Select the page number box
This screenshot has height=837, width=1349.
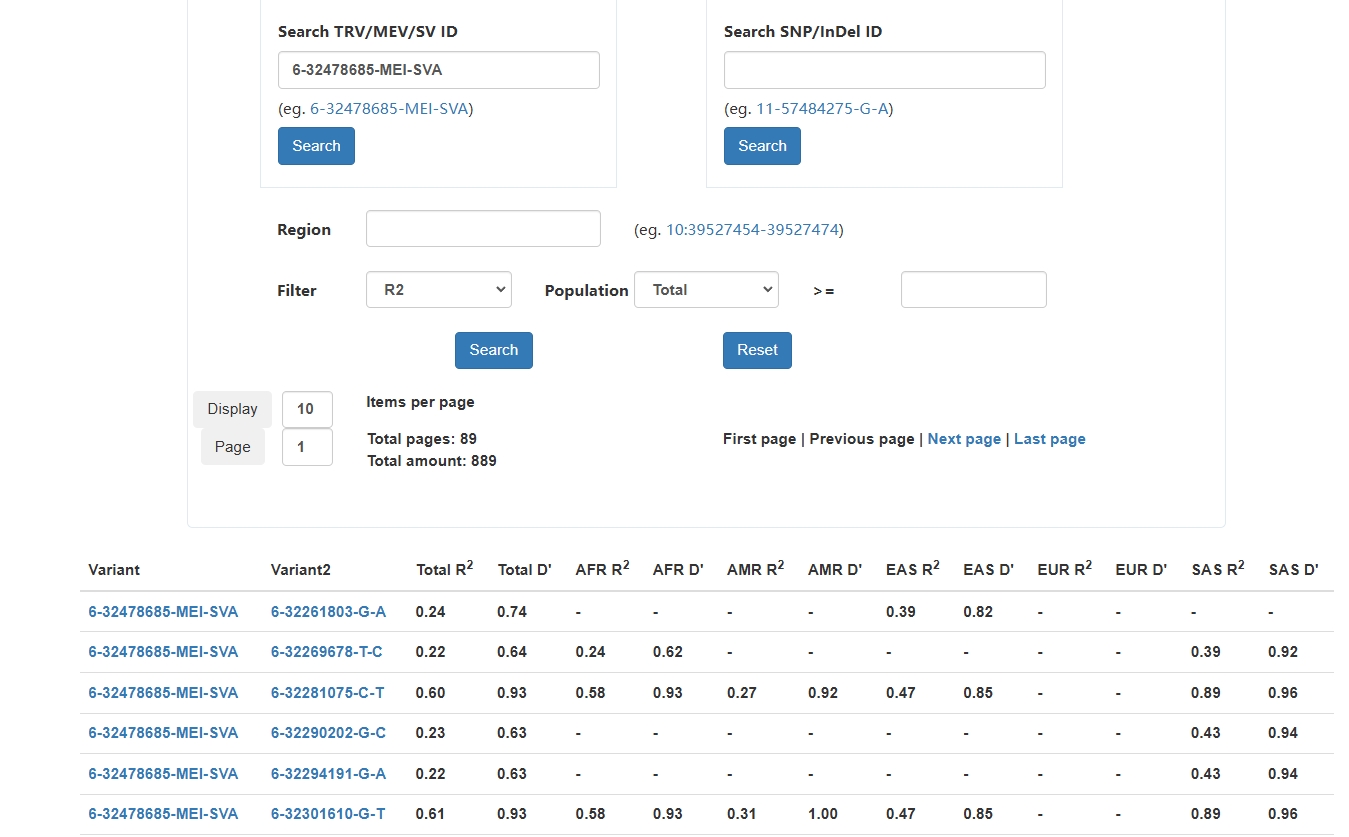tap(307, 447)
